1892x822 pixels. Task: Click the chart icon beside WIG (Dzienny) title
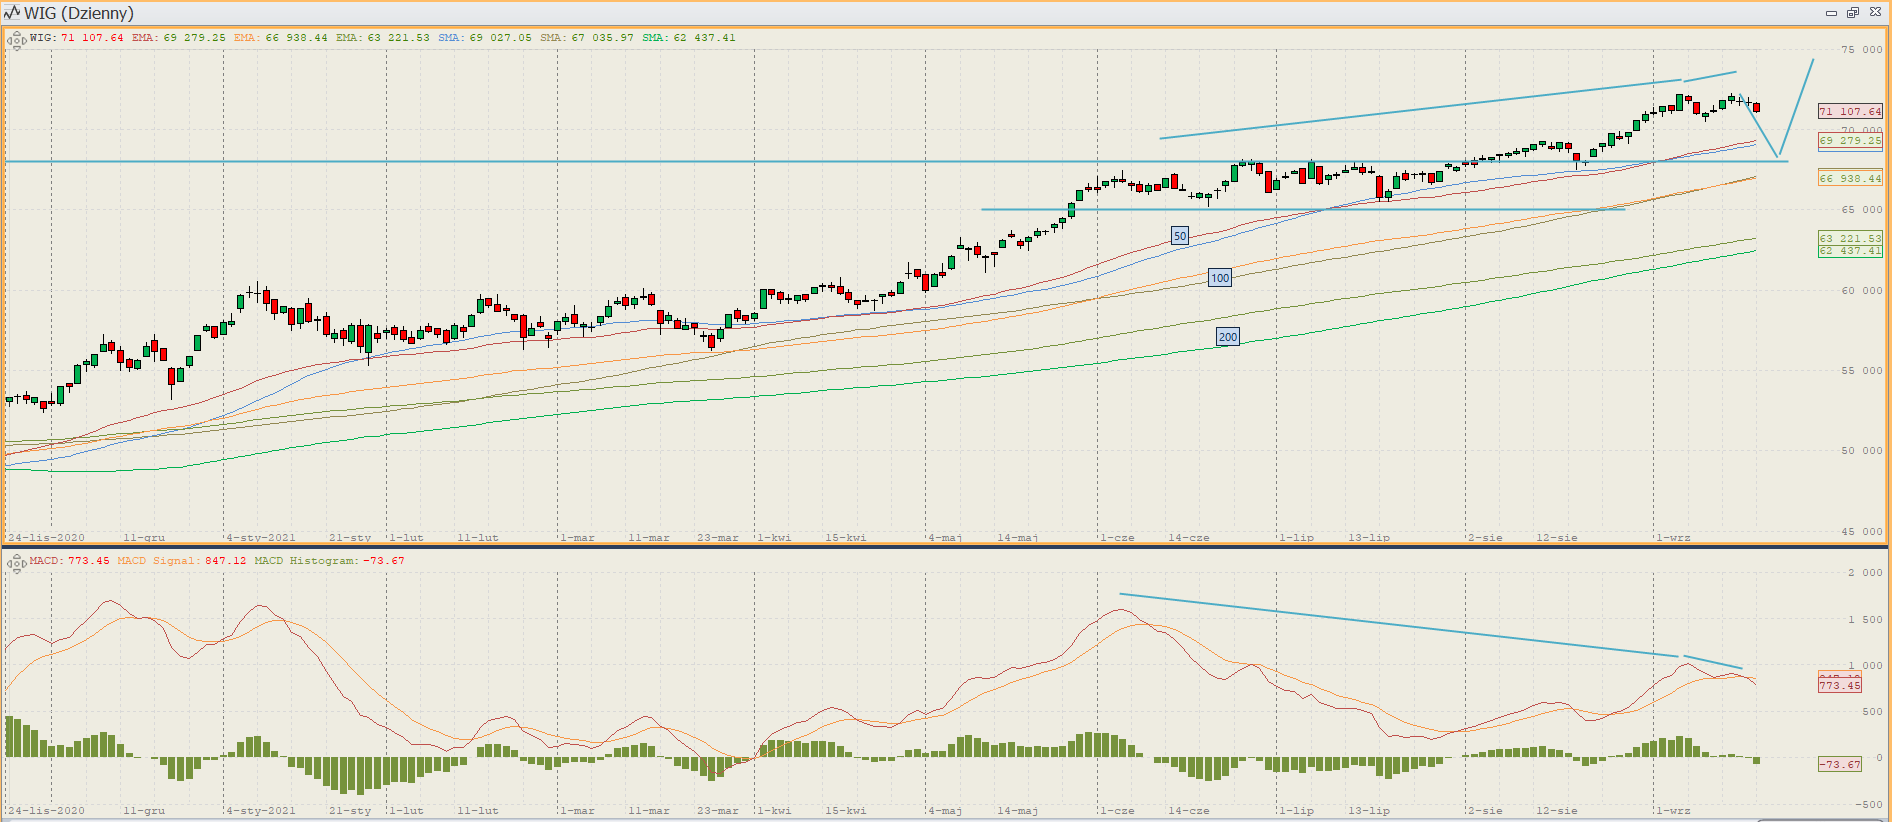12,13
